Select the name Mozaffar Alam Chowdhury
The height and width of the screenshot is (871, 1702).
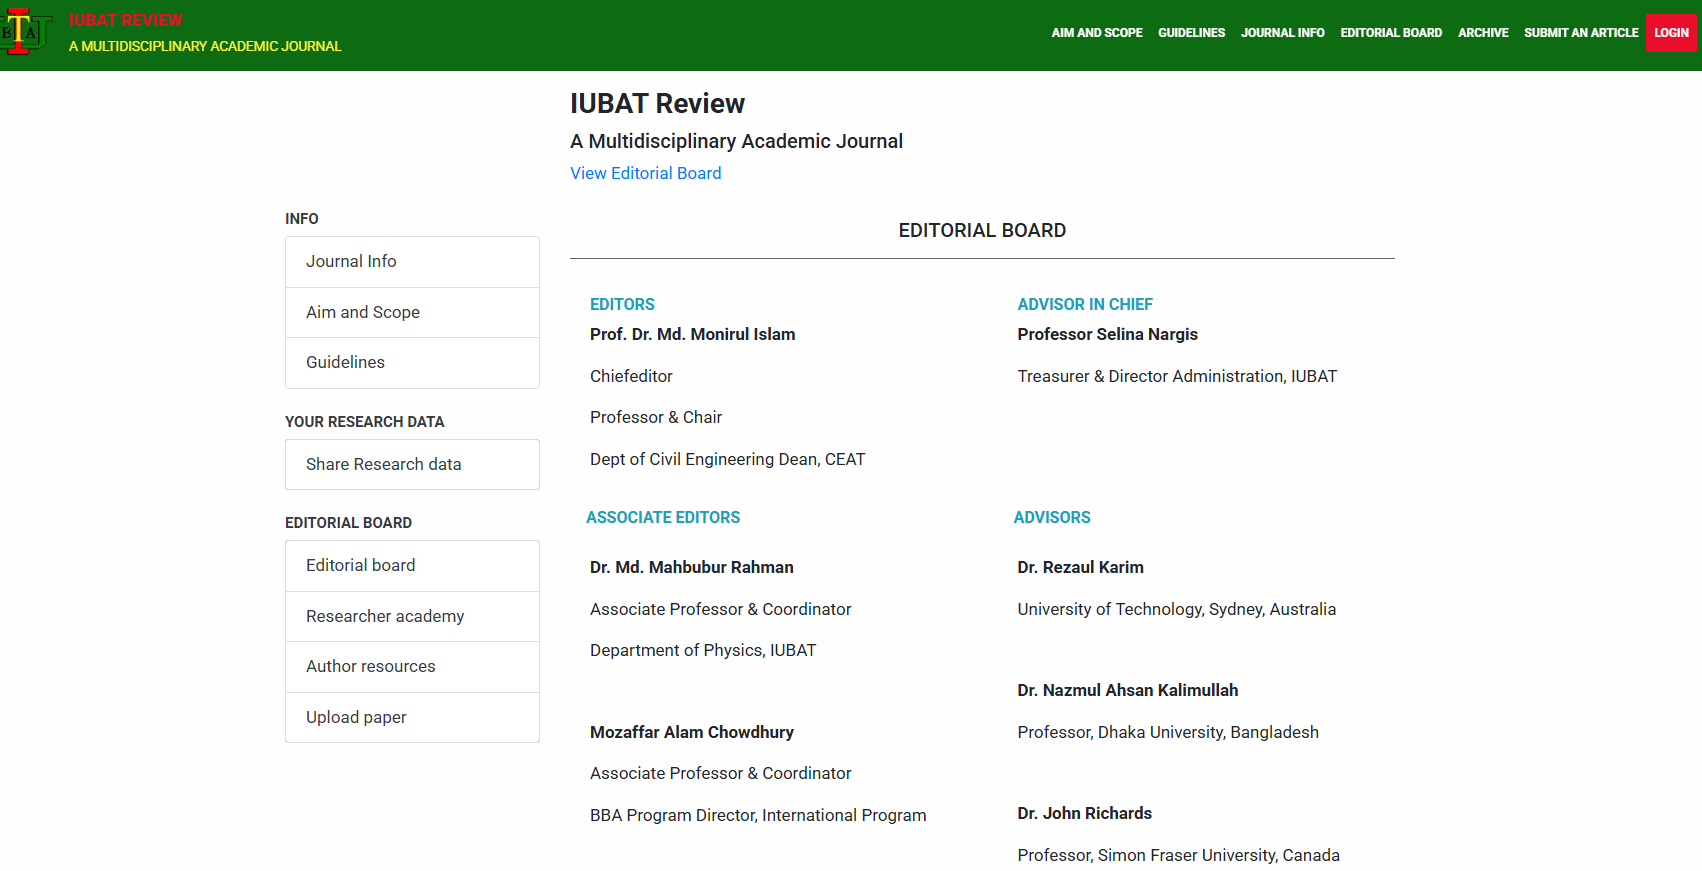coord(692,732)
